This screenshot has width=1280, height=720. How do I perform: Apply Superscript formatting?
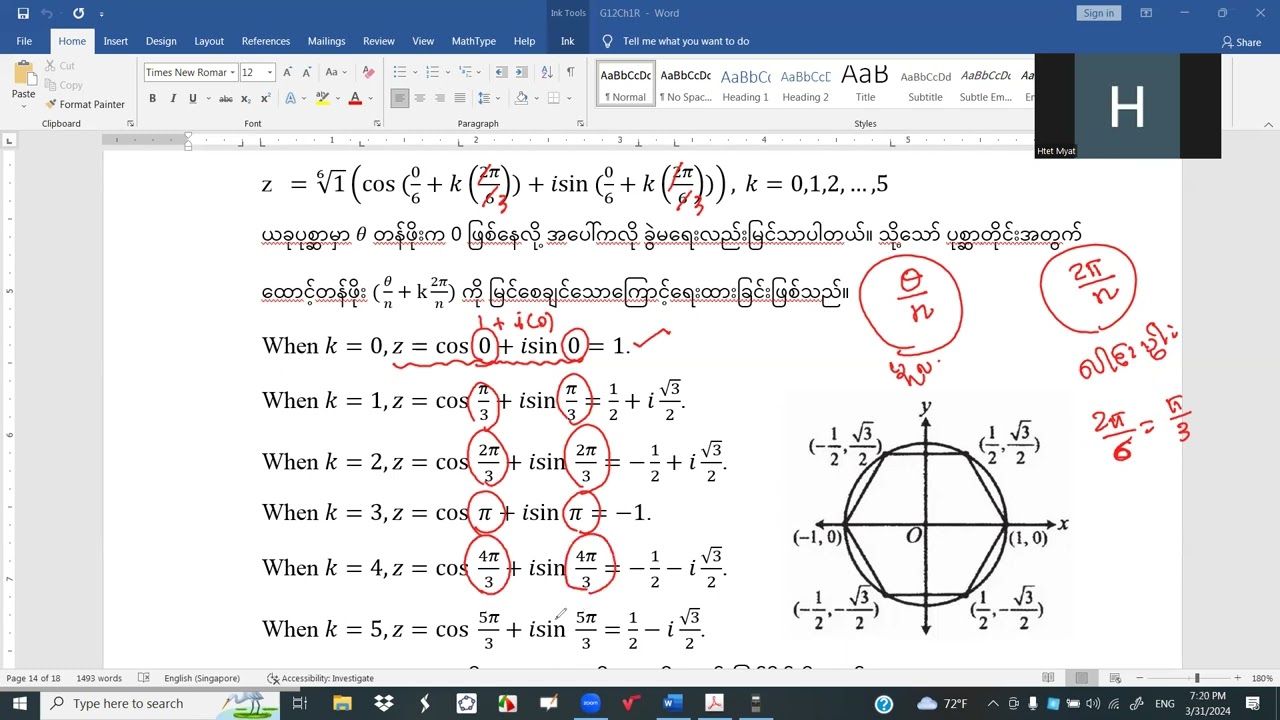[x=265, y=98]
